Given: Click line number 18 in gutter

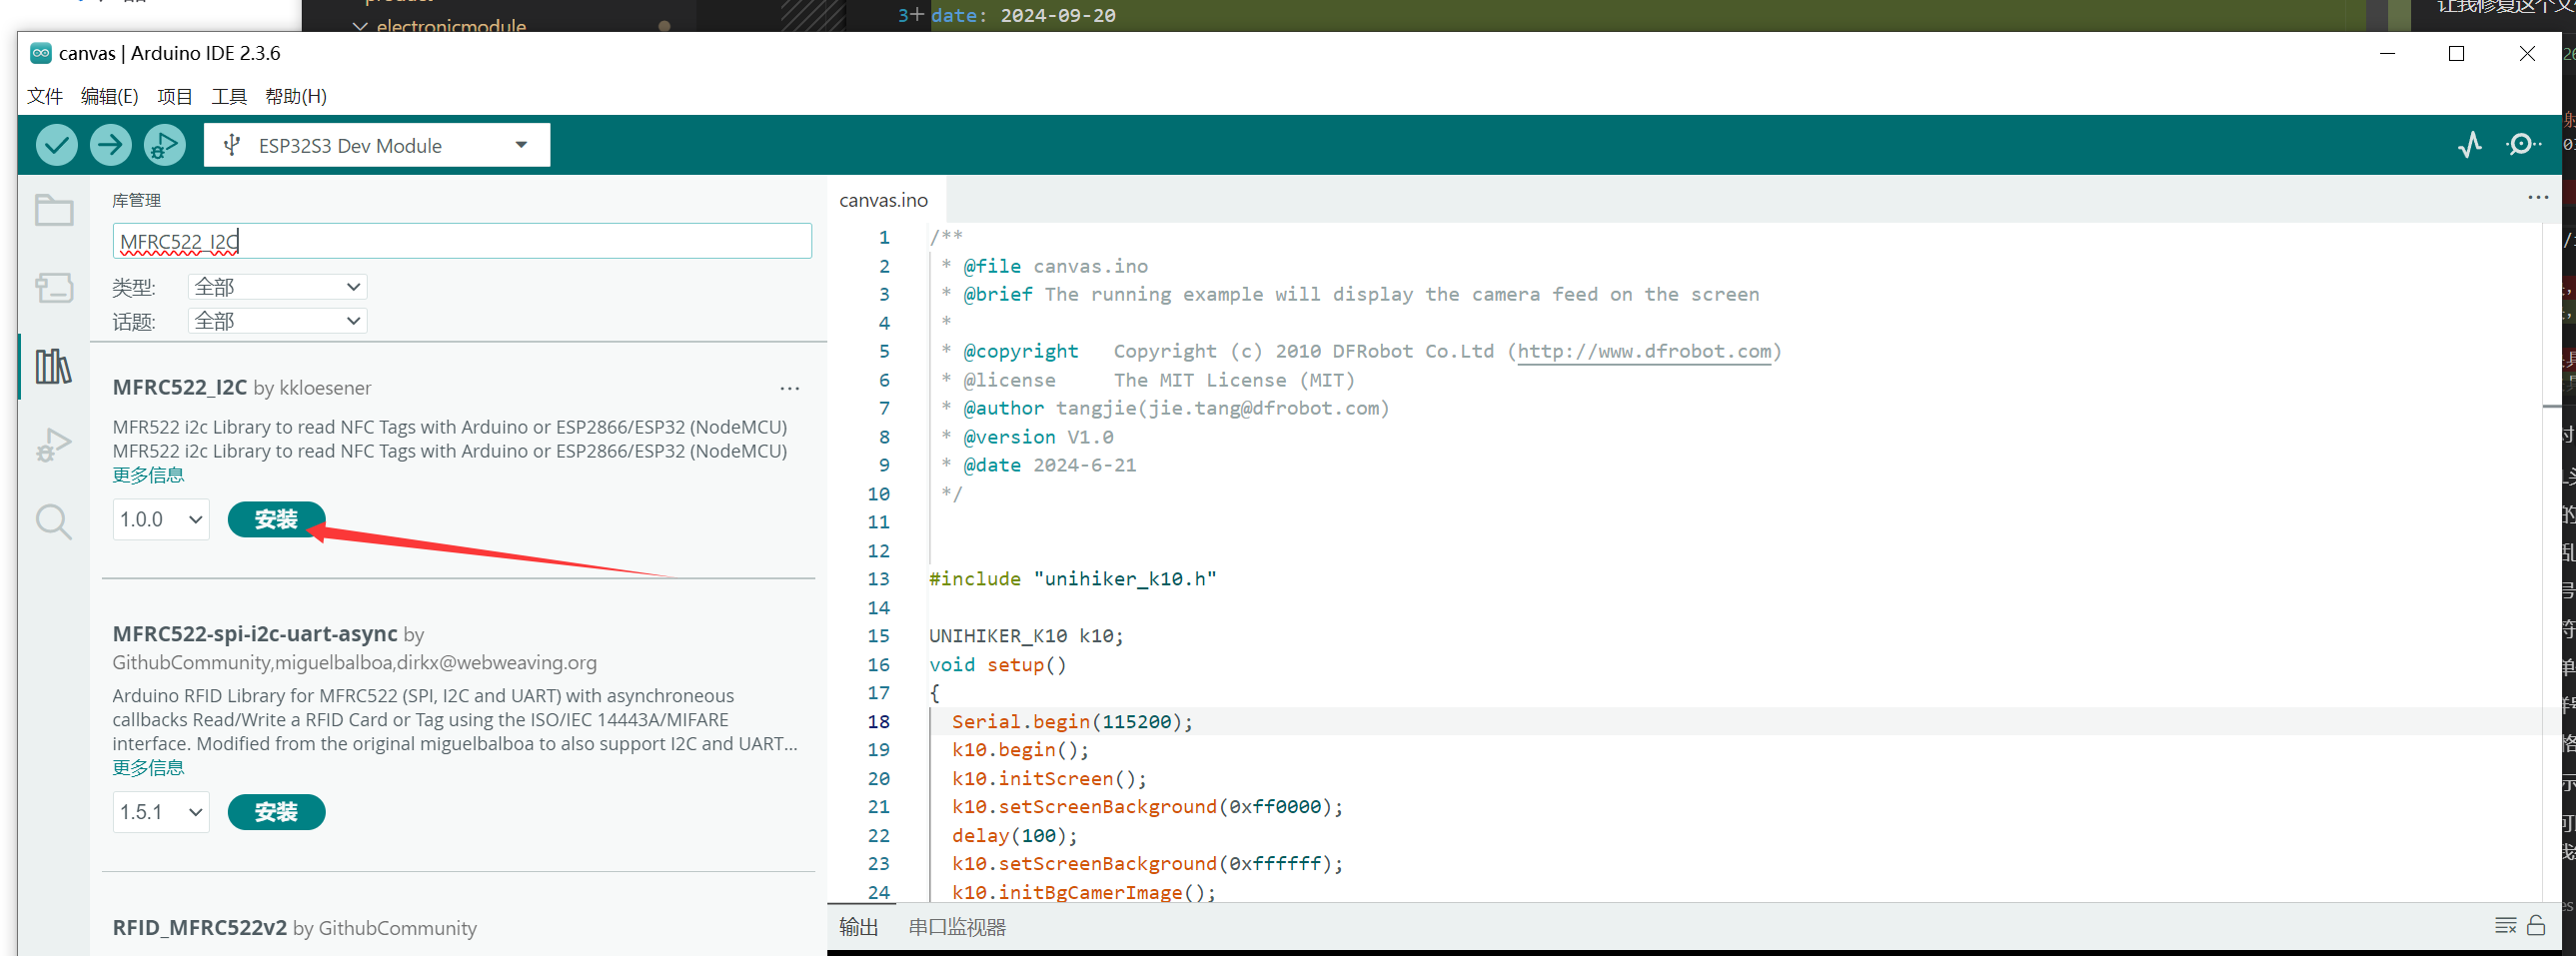Looking at the screenshot, I should click(878, 722).
